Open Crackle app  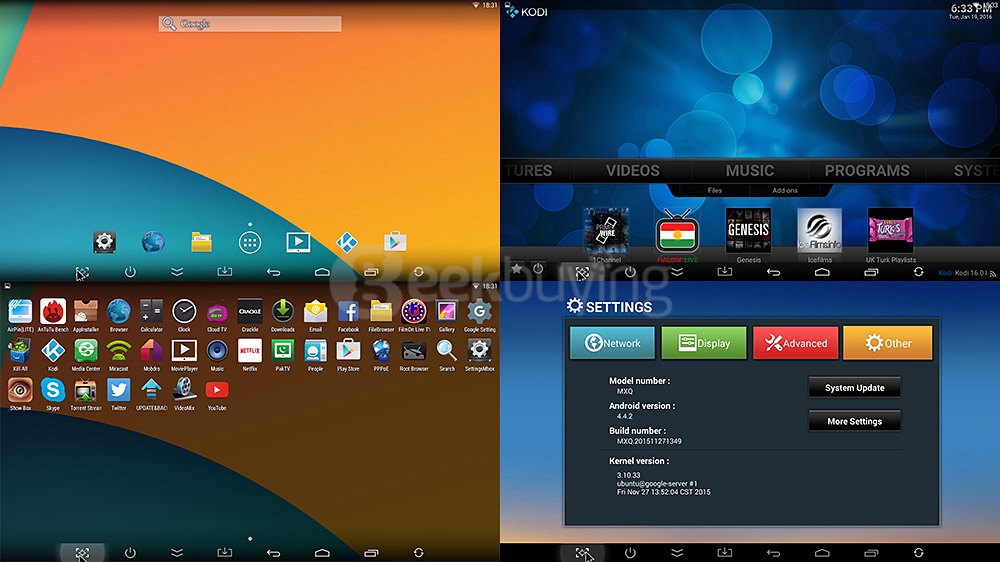tap(250, 315)
